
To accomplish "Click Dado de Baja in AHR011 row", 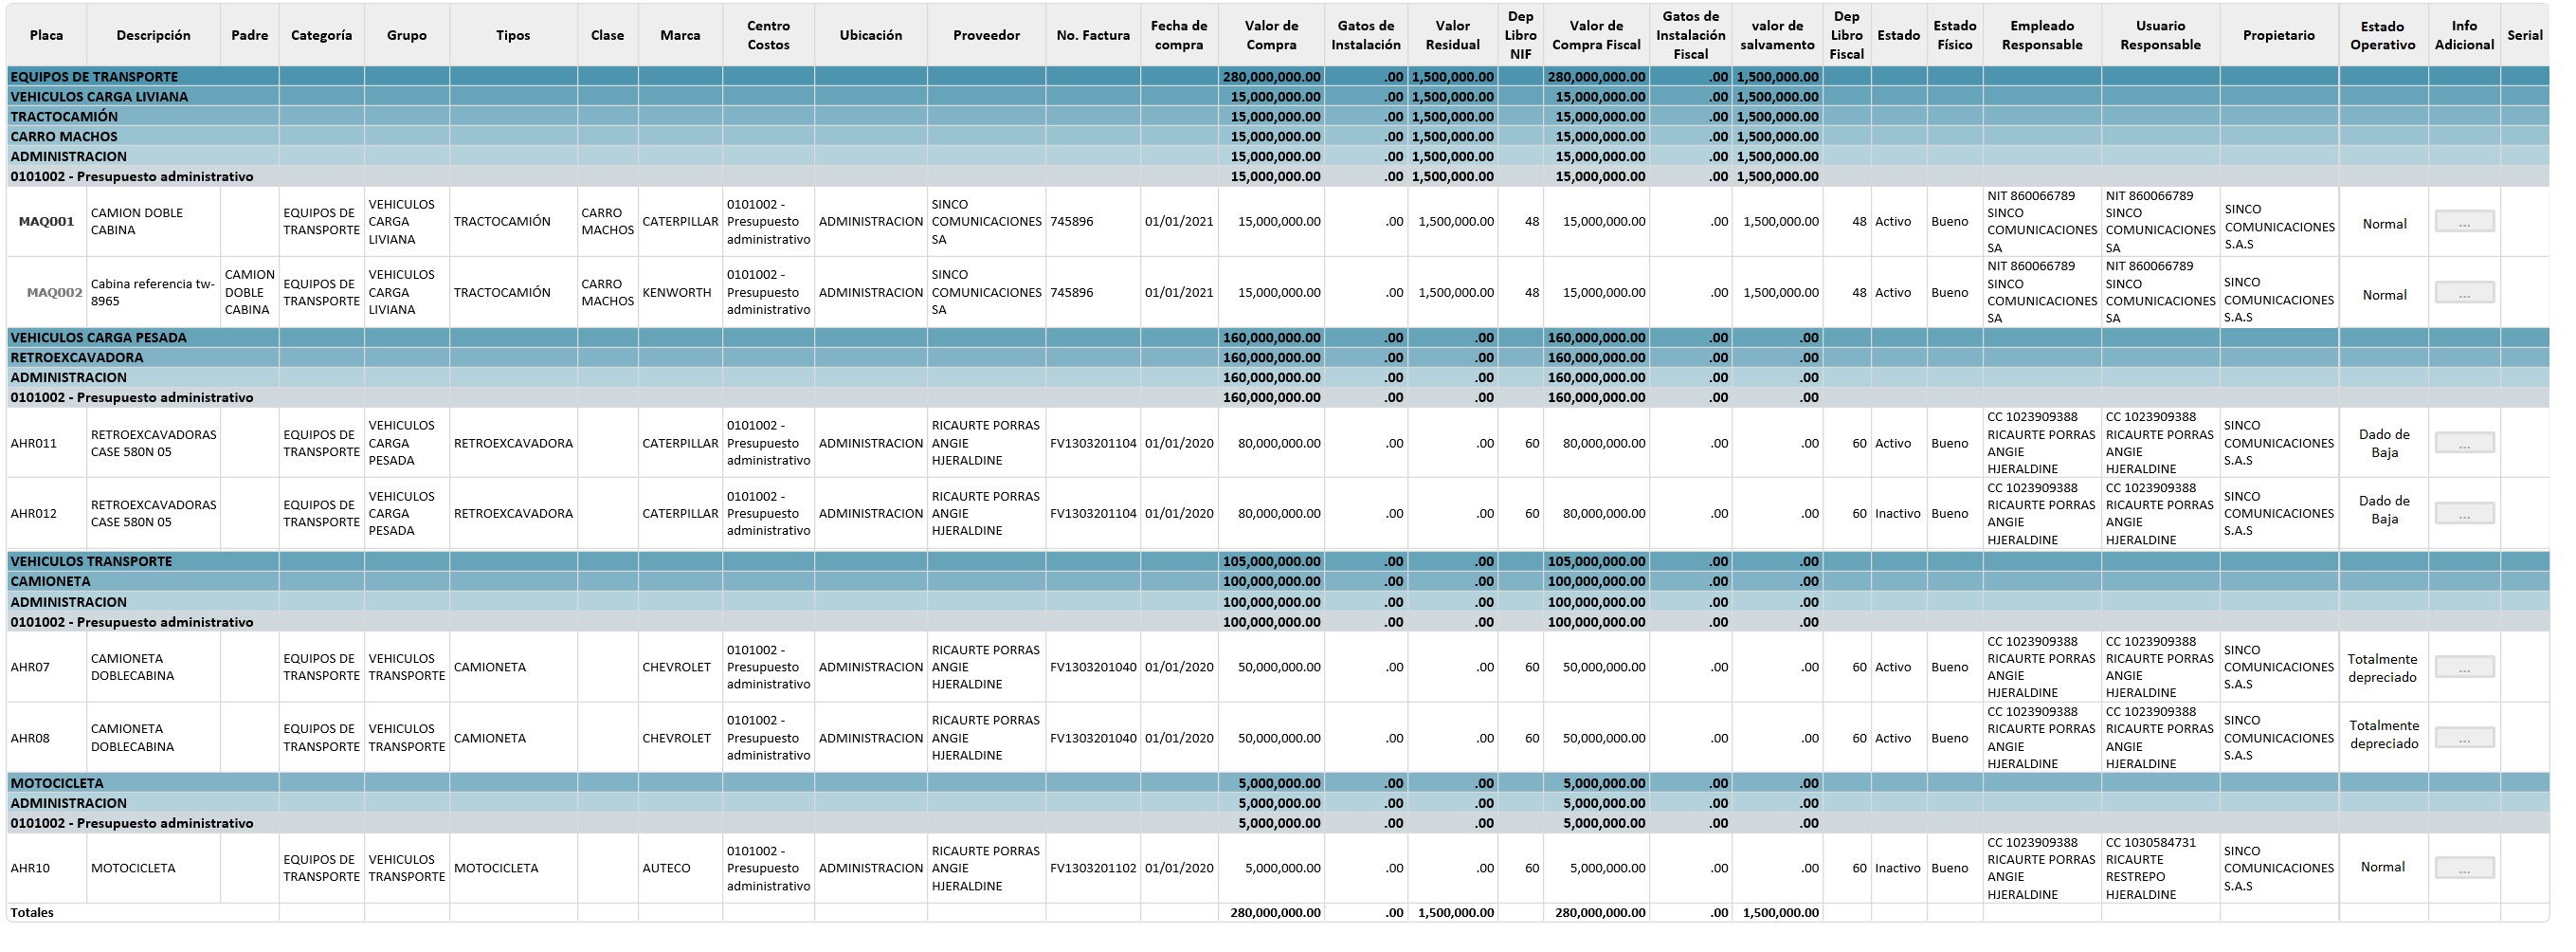I will pos(2383,443).
